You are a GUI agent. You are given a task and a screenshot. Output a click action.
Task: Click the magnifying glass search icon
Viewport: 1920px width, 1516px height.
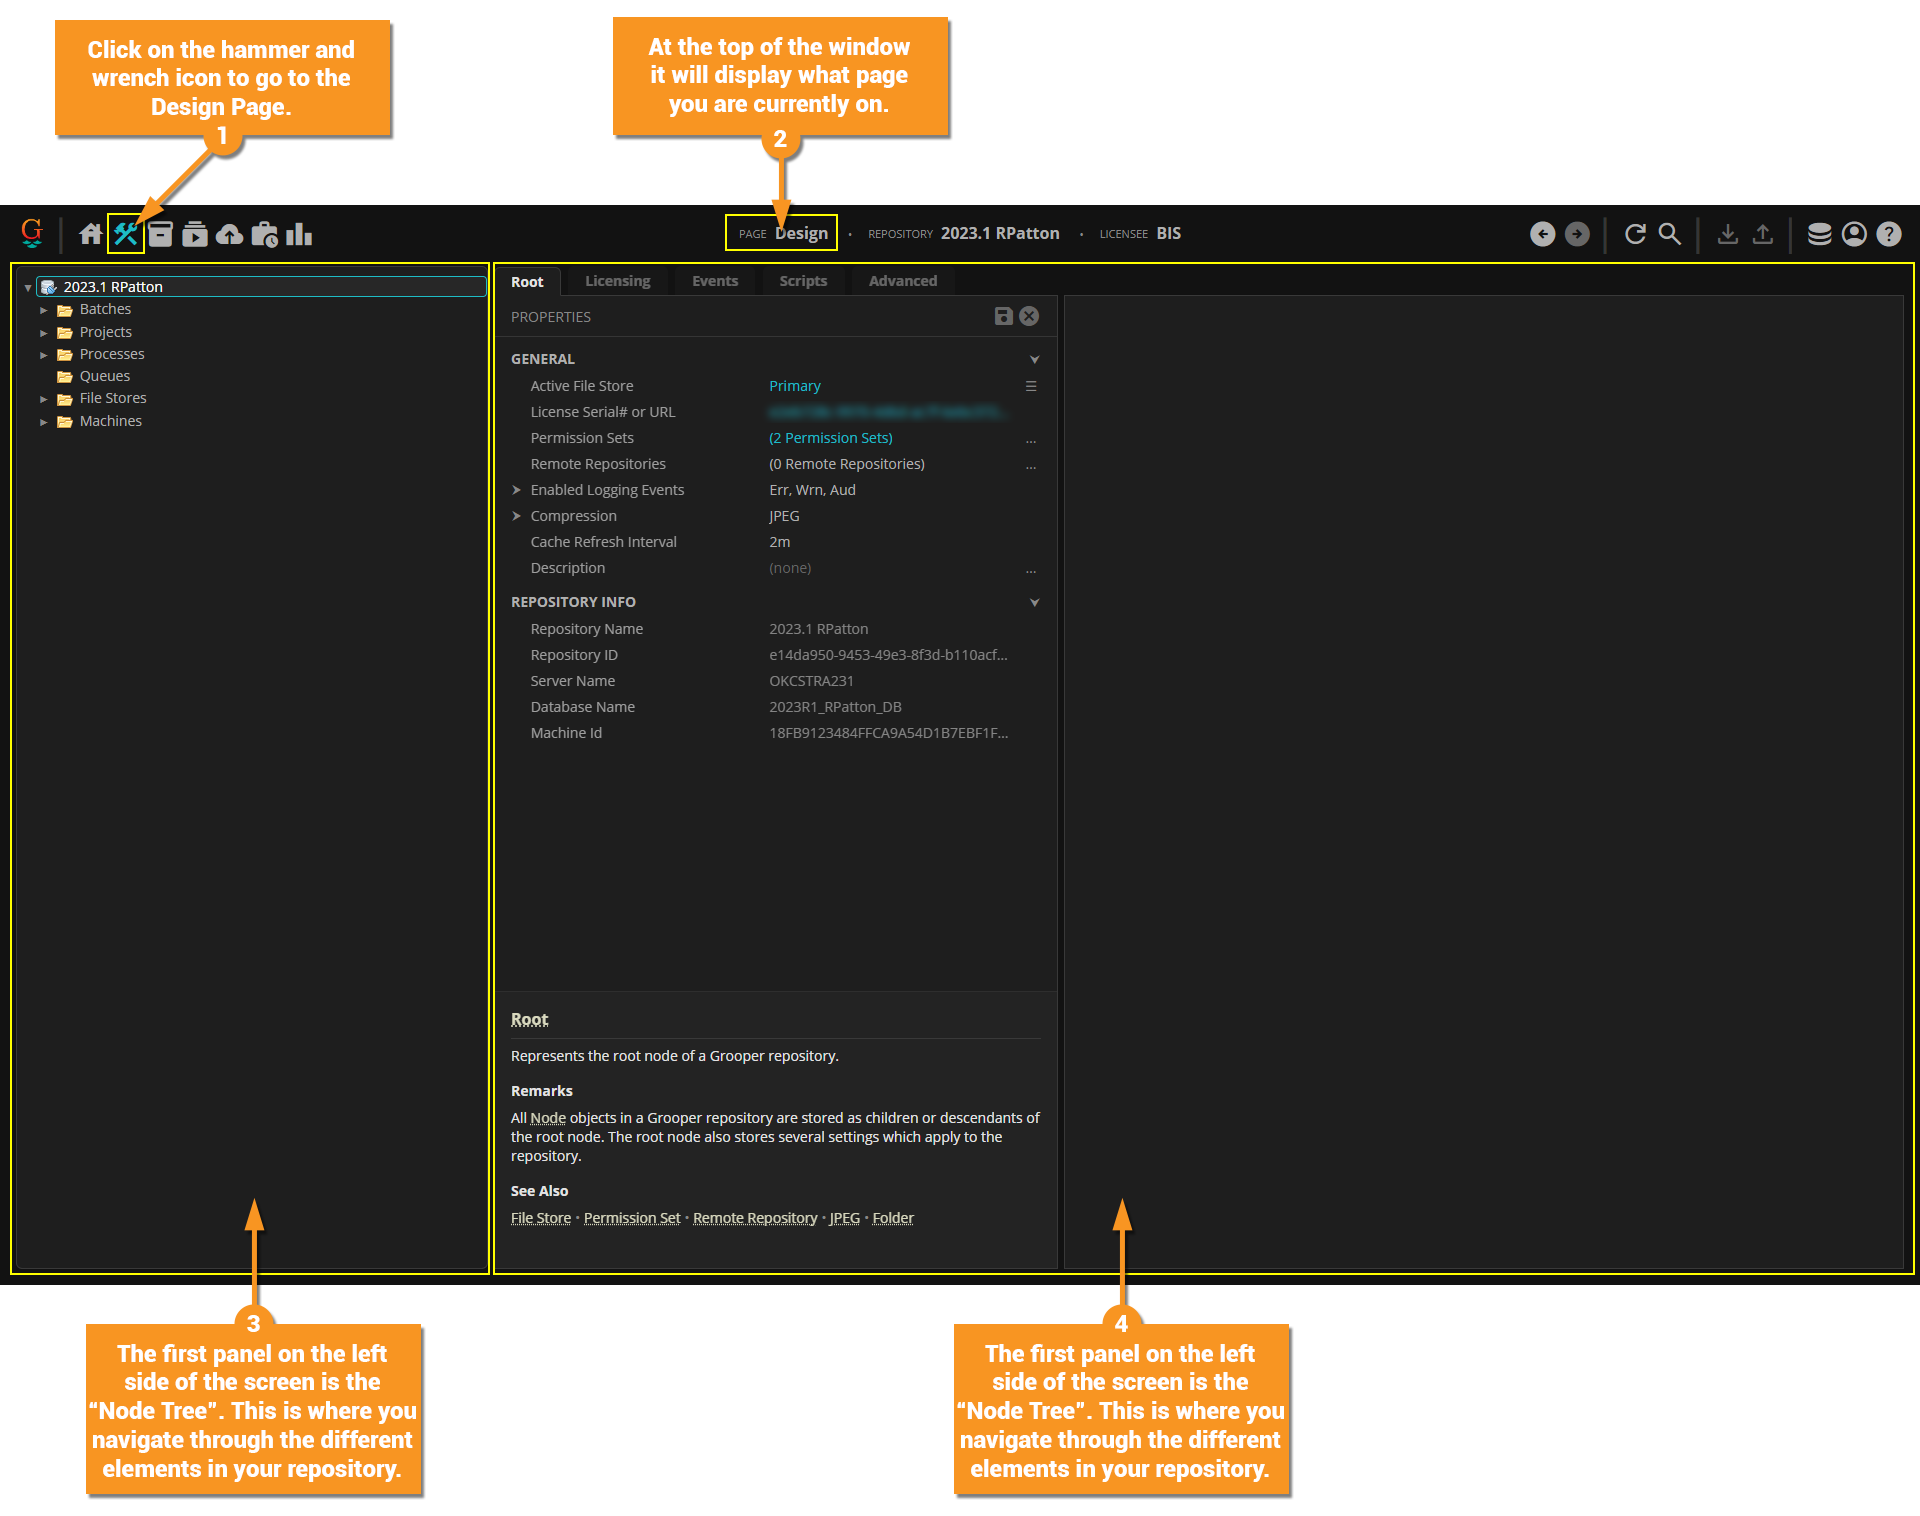[1669, 234]
